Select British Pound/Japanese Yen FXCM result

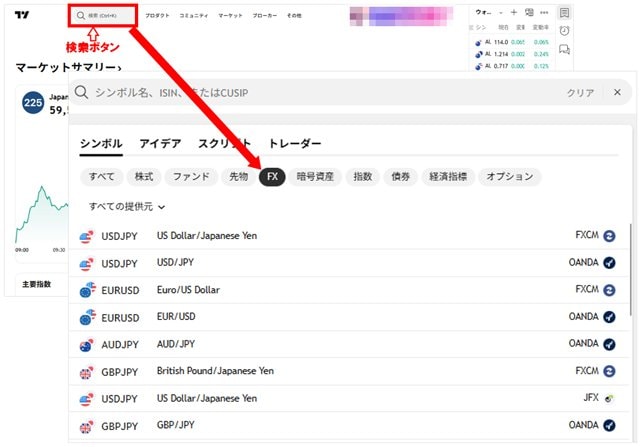tap(349, 371)
